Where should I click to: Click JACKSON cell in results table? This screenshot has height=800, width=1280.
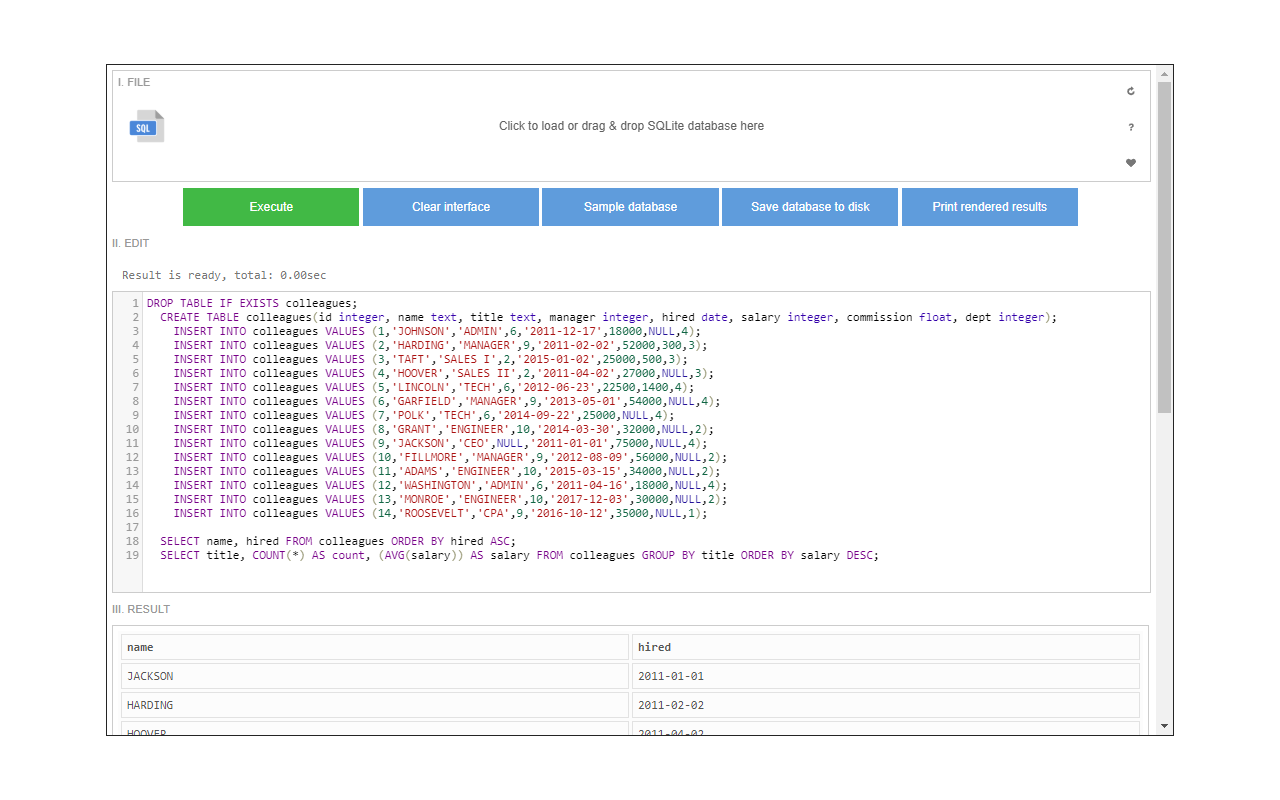pos(375,676)
